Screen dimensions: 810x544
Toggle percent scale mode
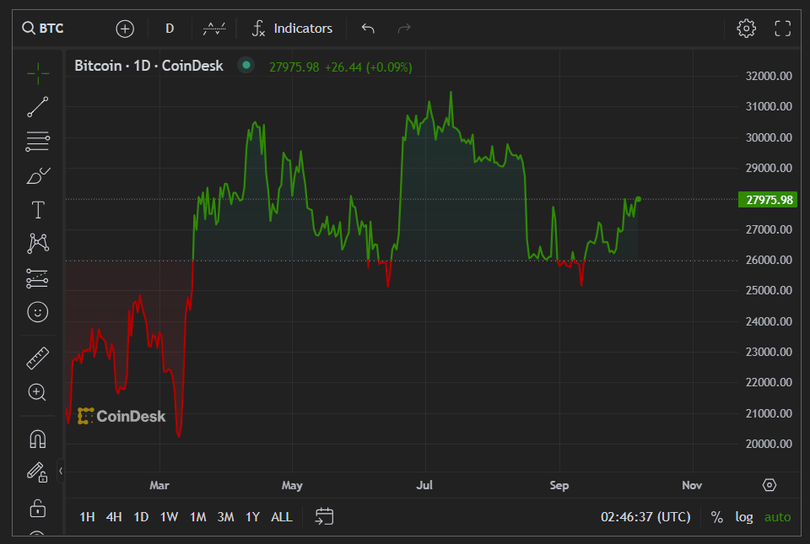click(x=717, y=517)
